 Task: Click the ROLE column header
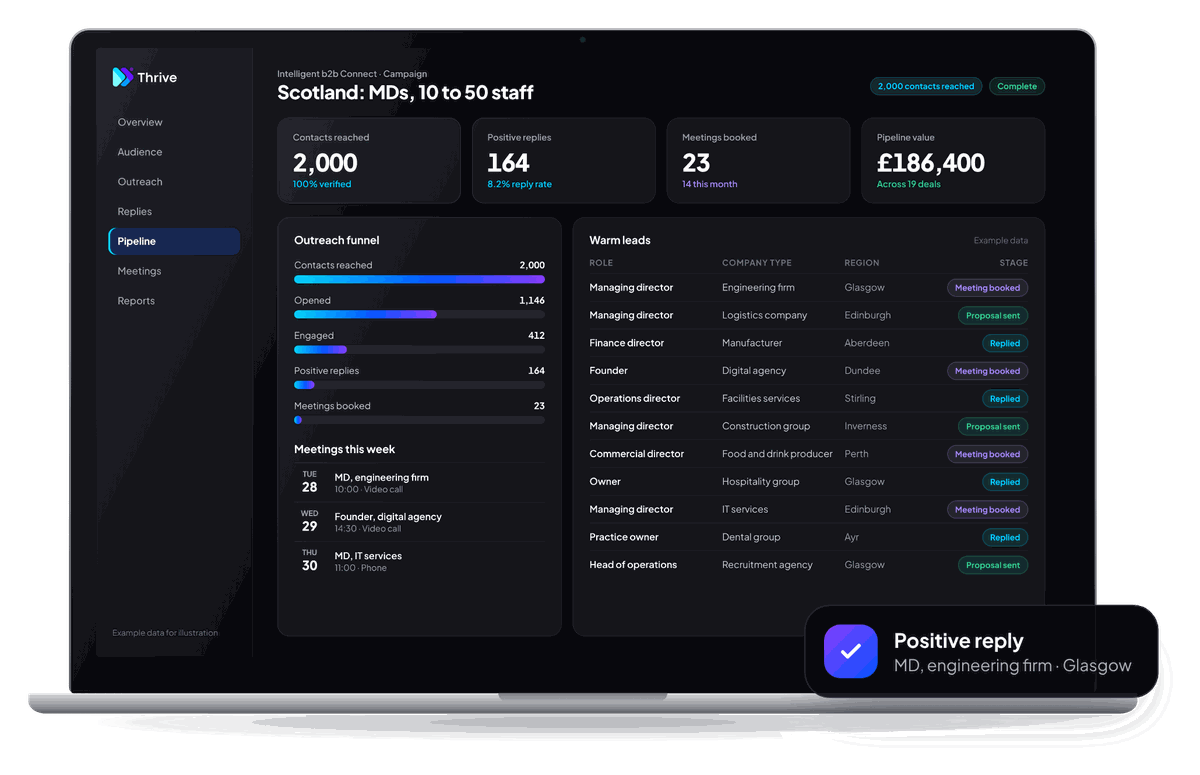coord(601,263)
